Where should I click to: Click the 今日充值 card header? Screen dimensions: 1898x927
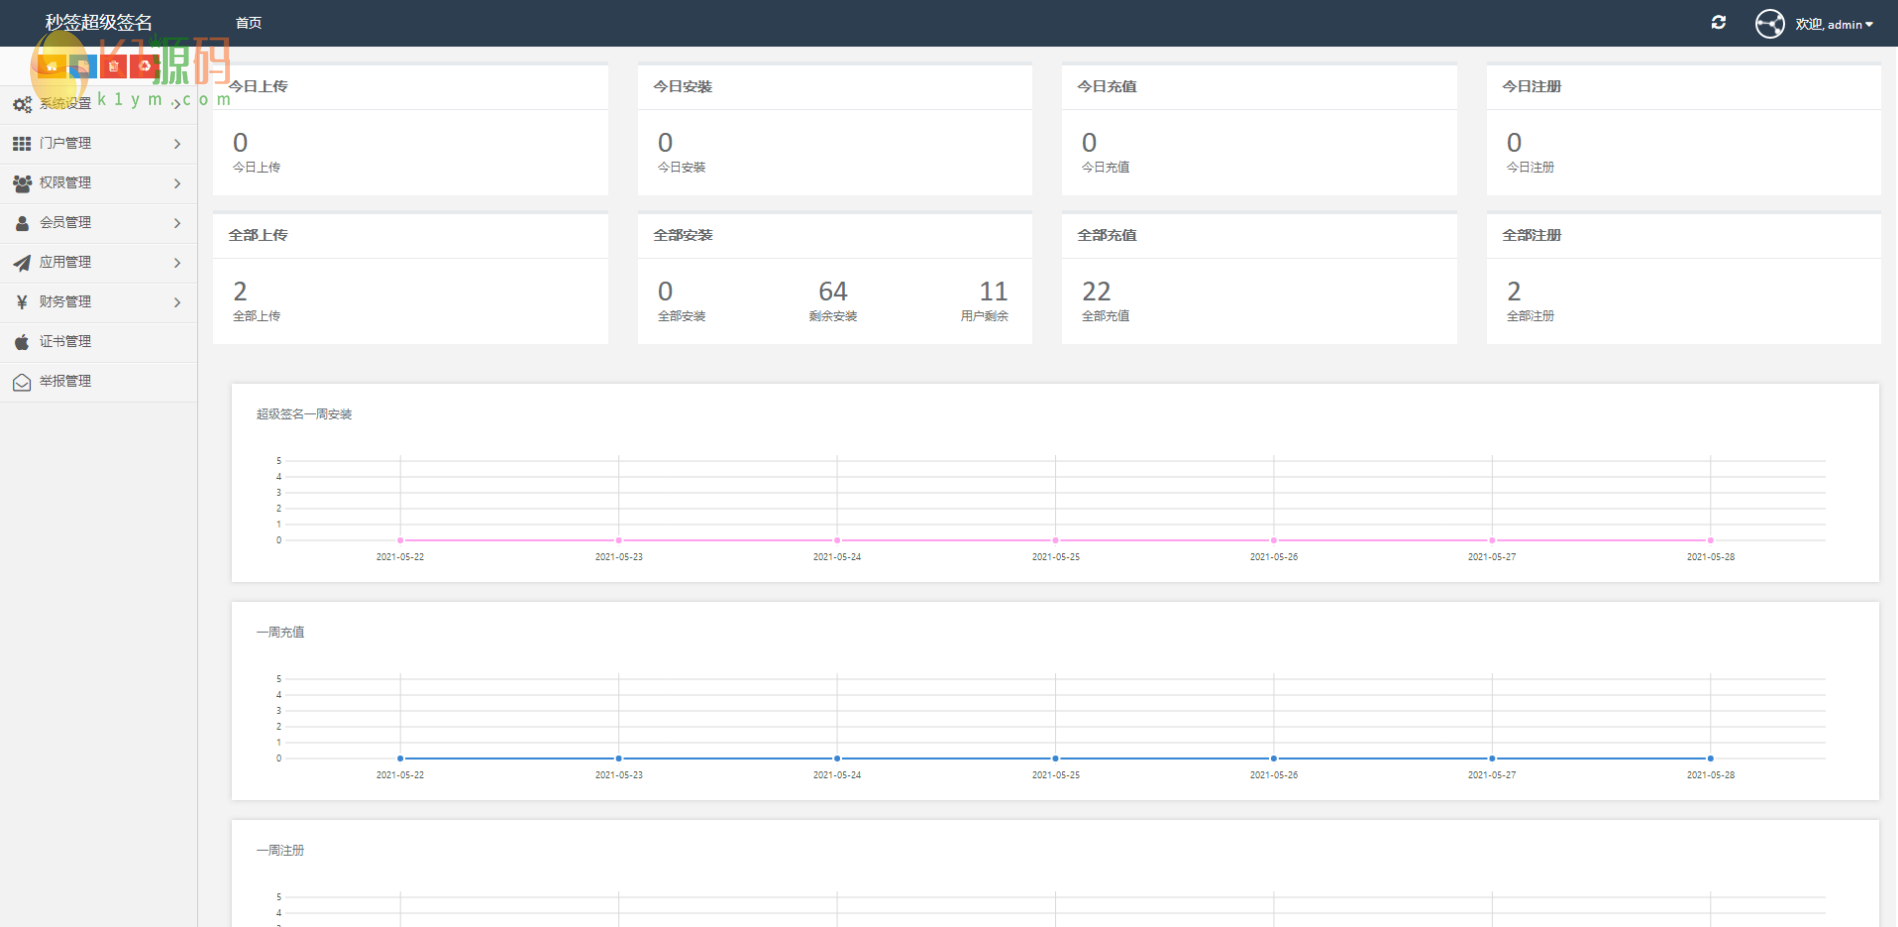(x=1259, y=87)
